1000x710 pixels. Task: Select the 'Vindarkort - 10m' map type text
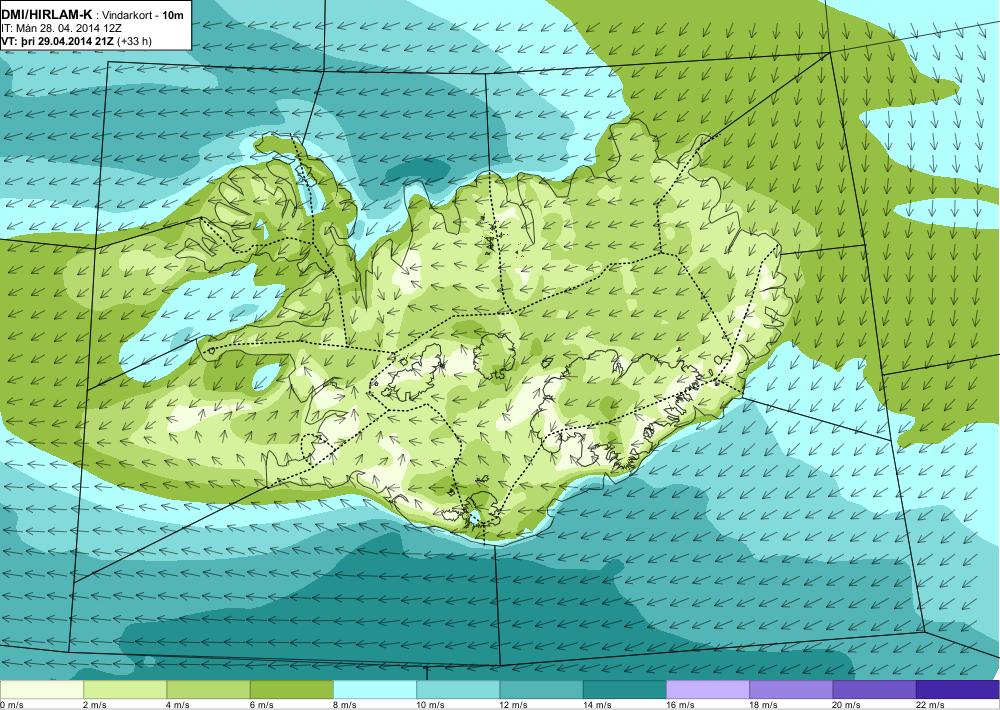click(142, 15)
